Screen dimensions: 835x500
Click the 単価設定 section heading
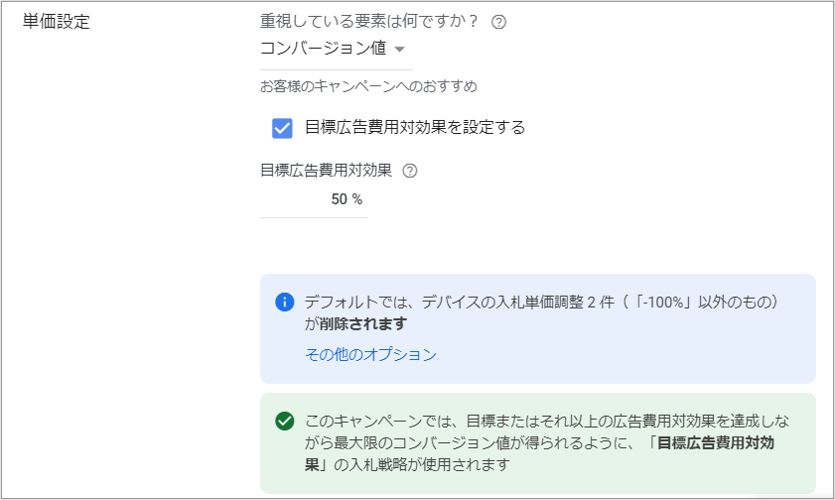coord(56,22)
